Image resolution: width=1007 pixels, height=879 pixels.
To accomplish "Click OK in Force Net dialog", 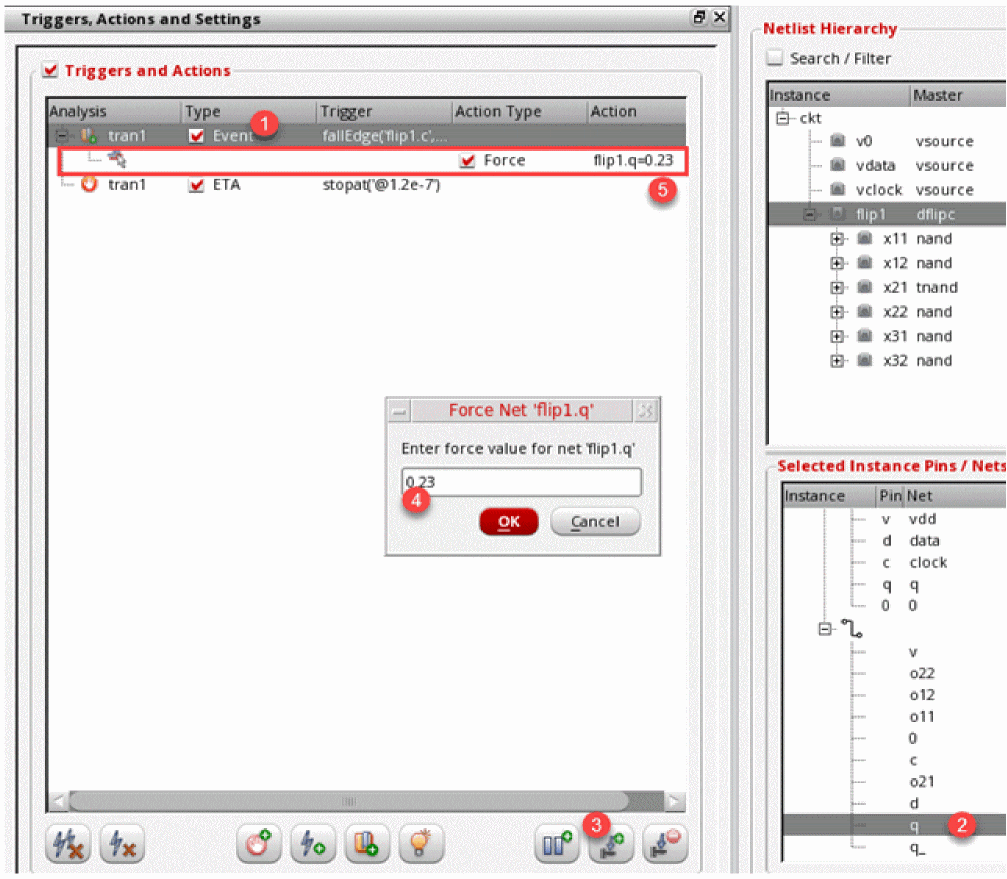I will click(509, 521).
